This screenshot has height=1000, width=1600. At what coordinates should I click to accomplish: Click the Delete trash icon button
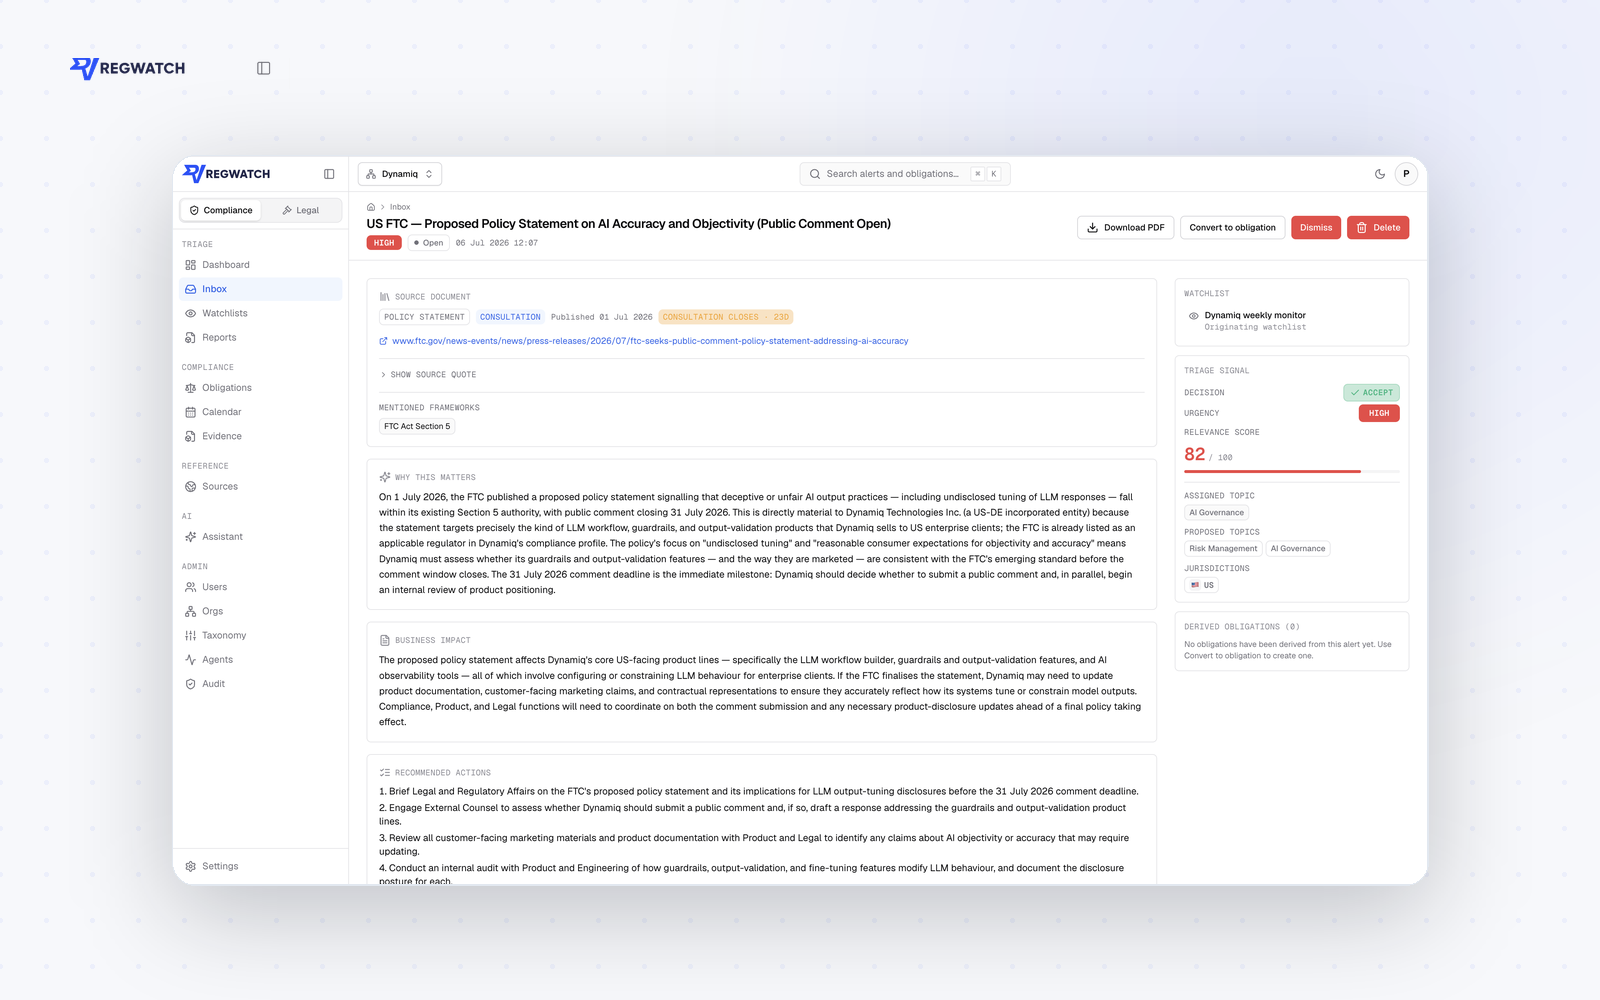click(1378, 228)
